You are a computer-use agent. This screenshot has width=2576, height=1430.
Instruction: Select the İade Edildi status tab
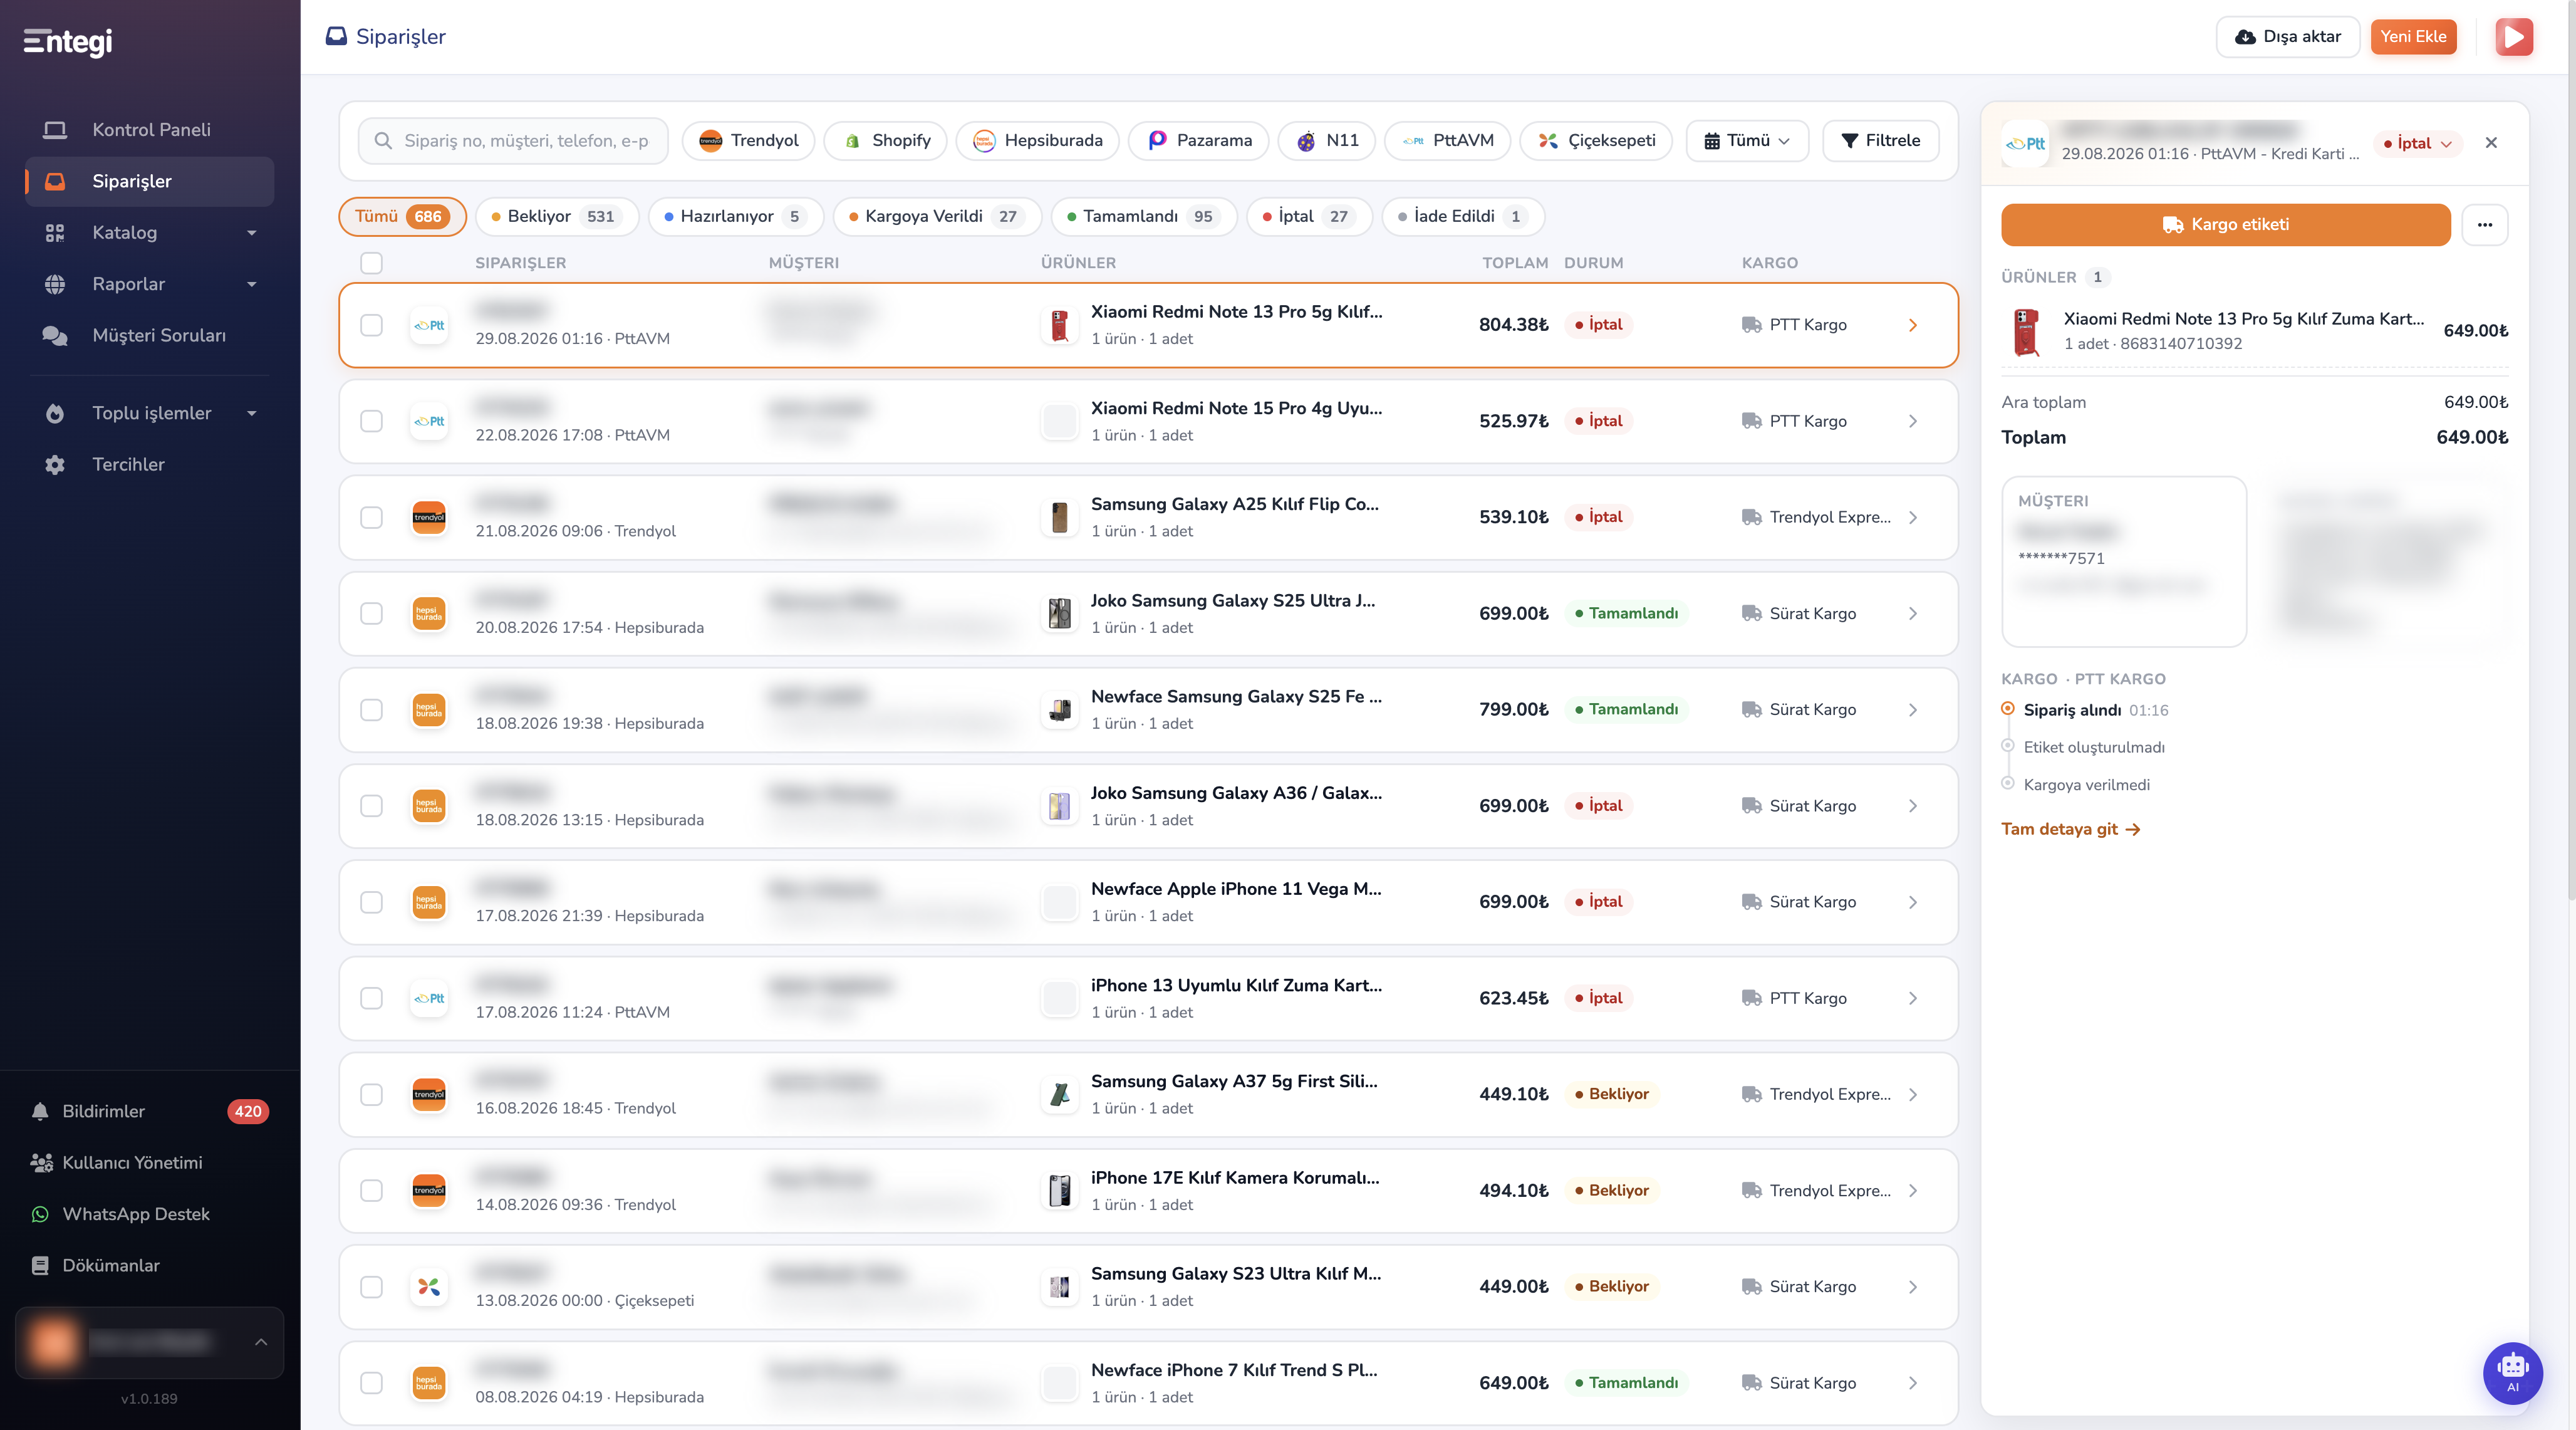(x=1463, y=217)
